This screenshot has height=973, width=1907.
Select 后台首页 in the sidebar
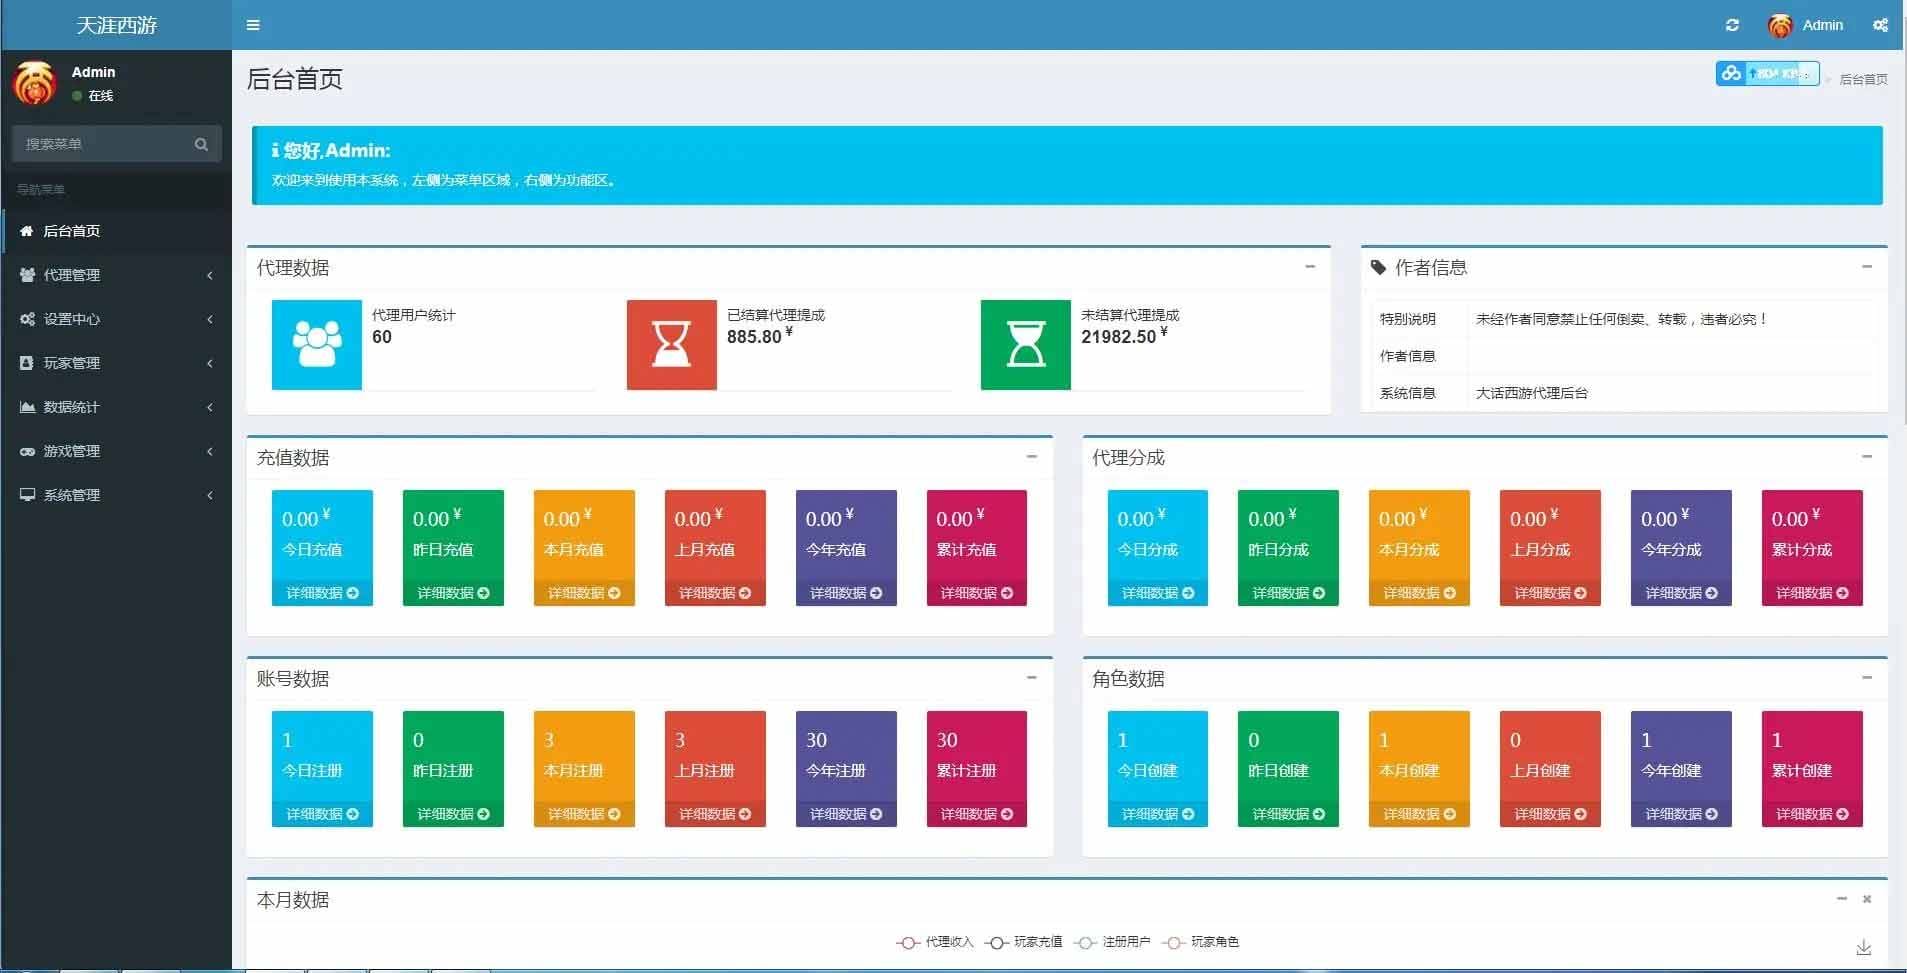tap(72, 231)
